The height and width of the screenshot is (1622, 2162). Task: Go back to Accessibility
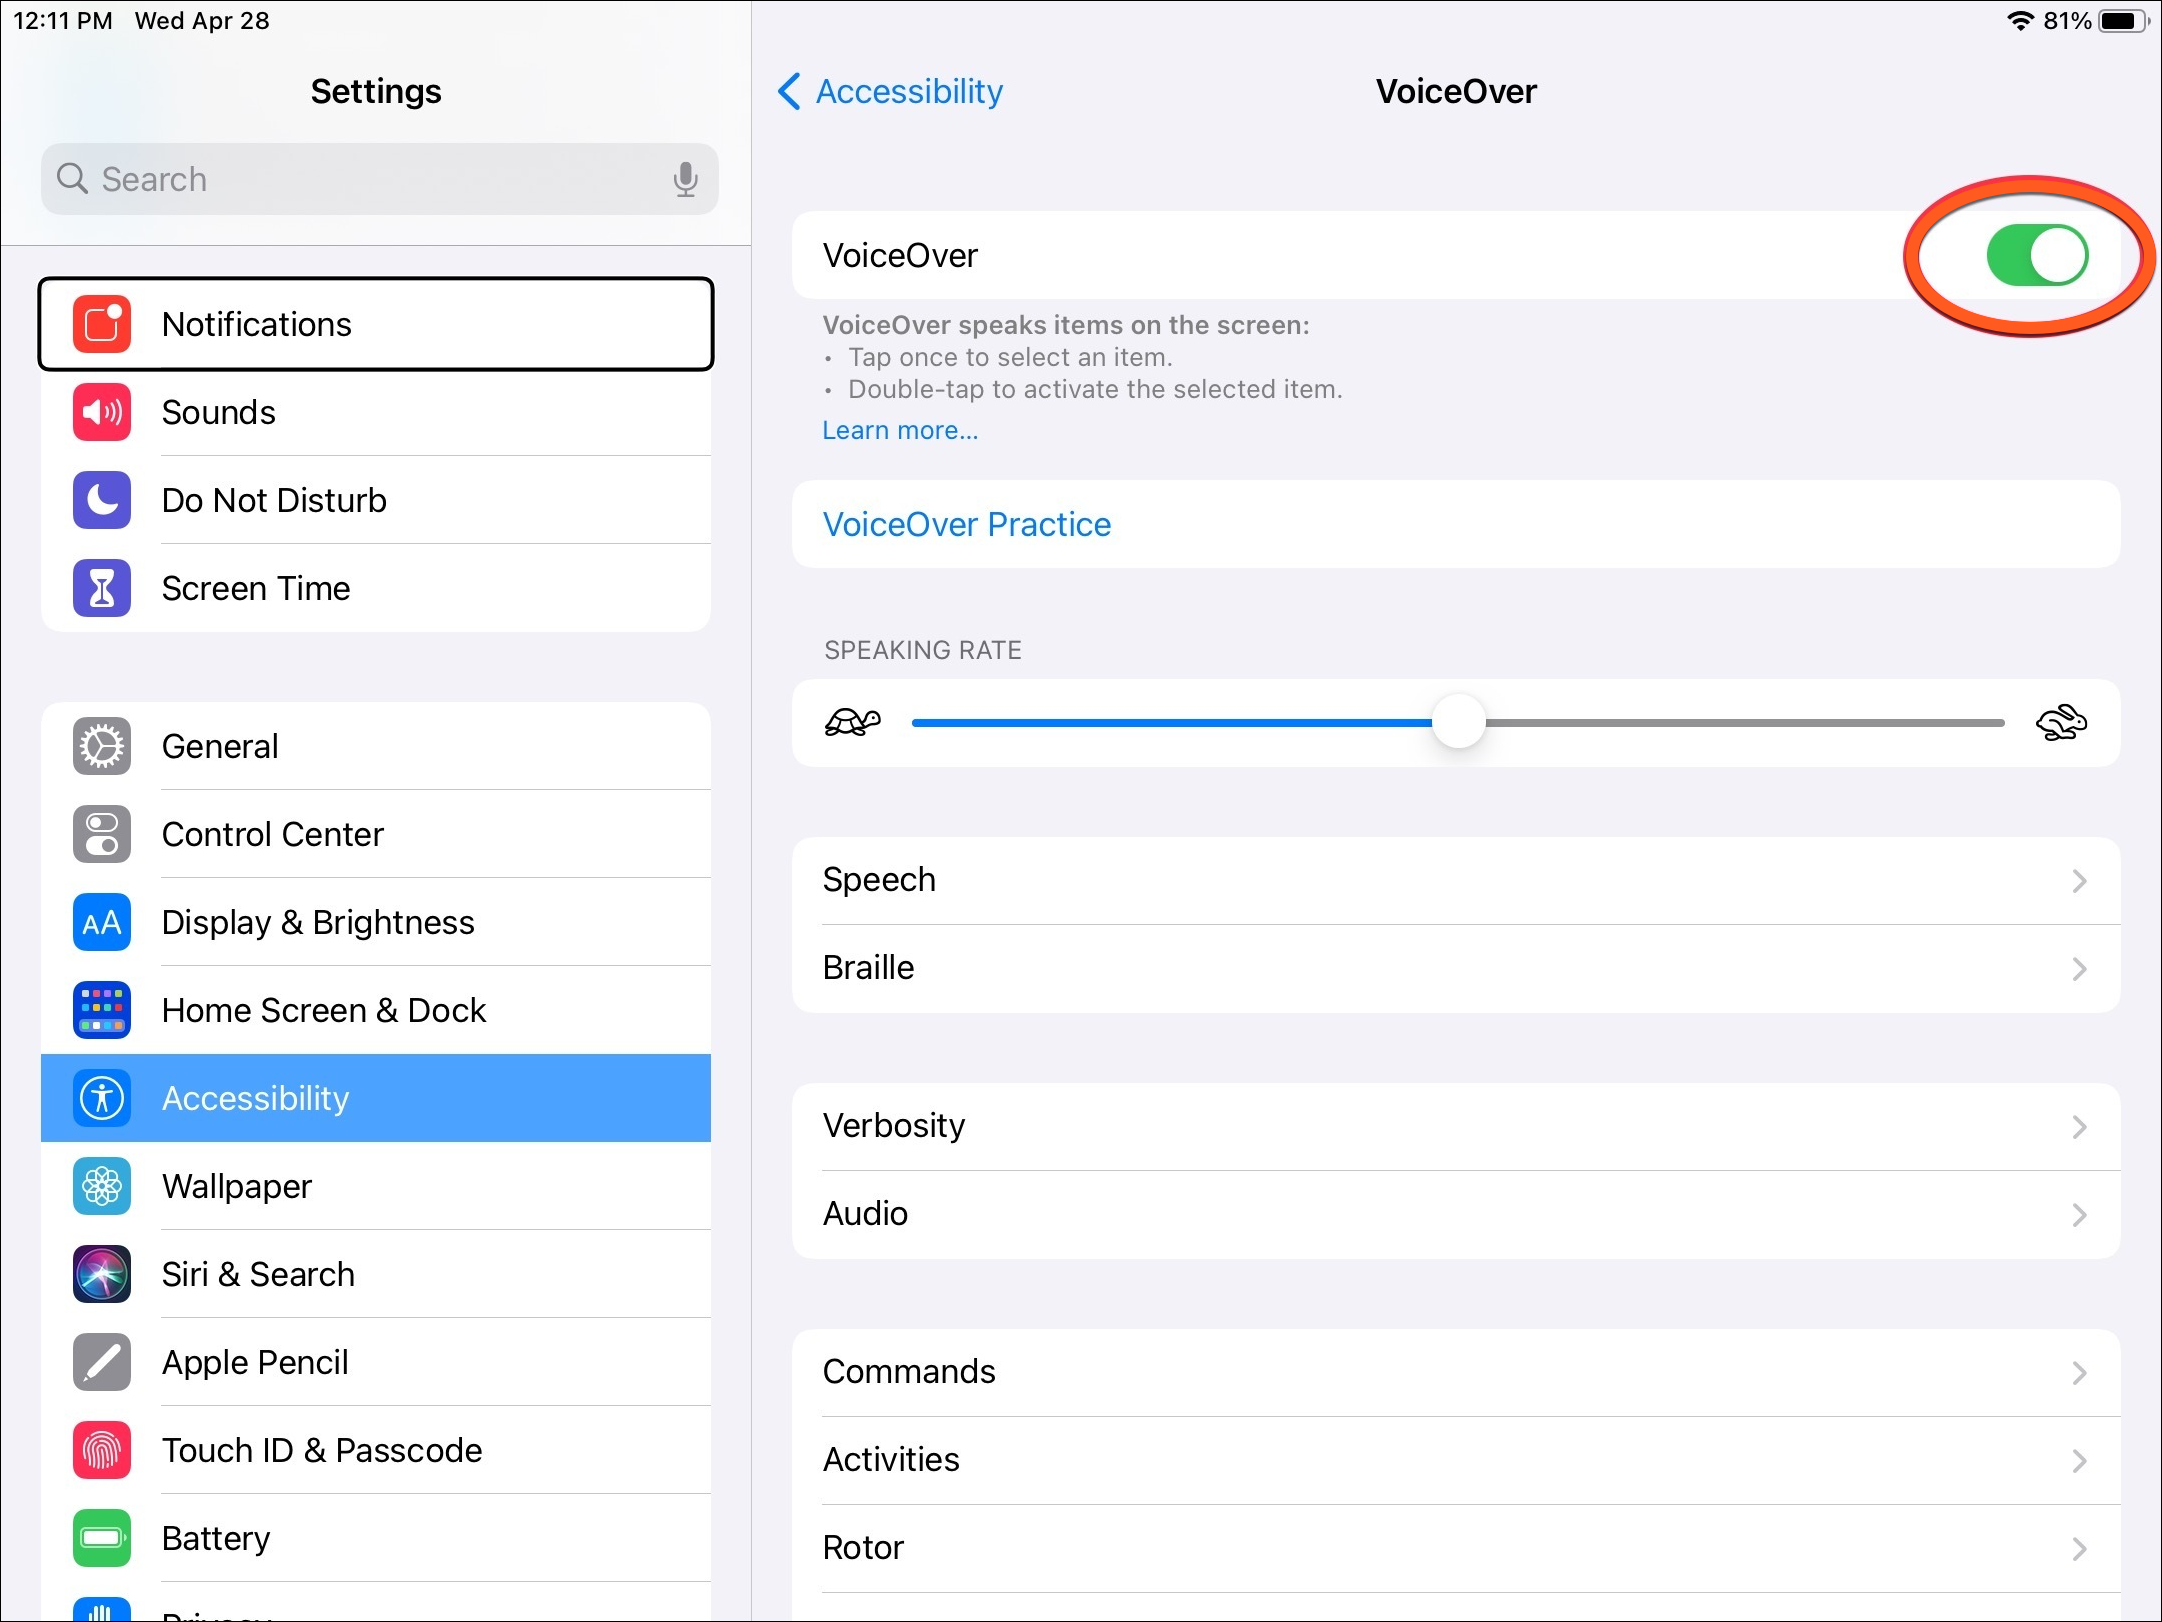pyautogui.click(x=890, y=91)
